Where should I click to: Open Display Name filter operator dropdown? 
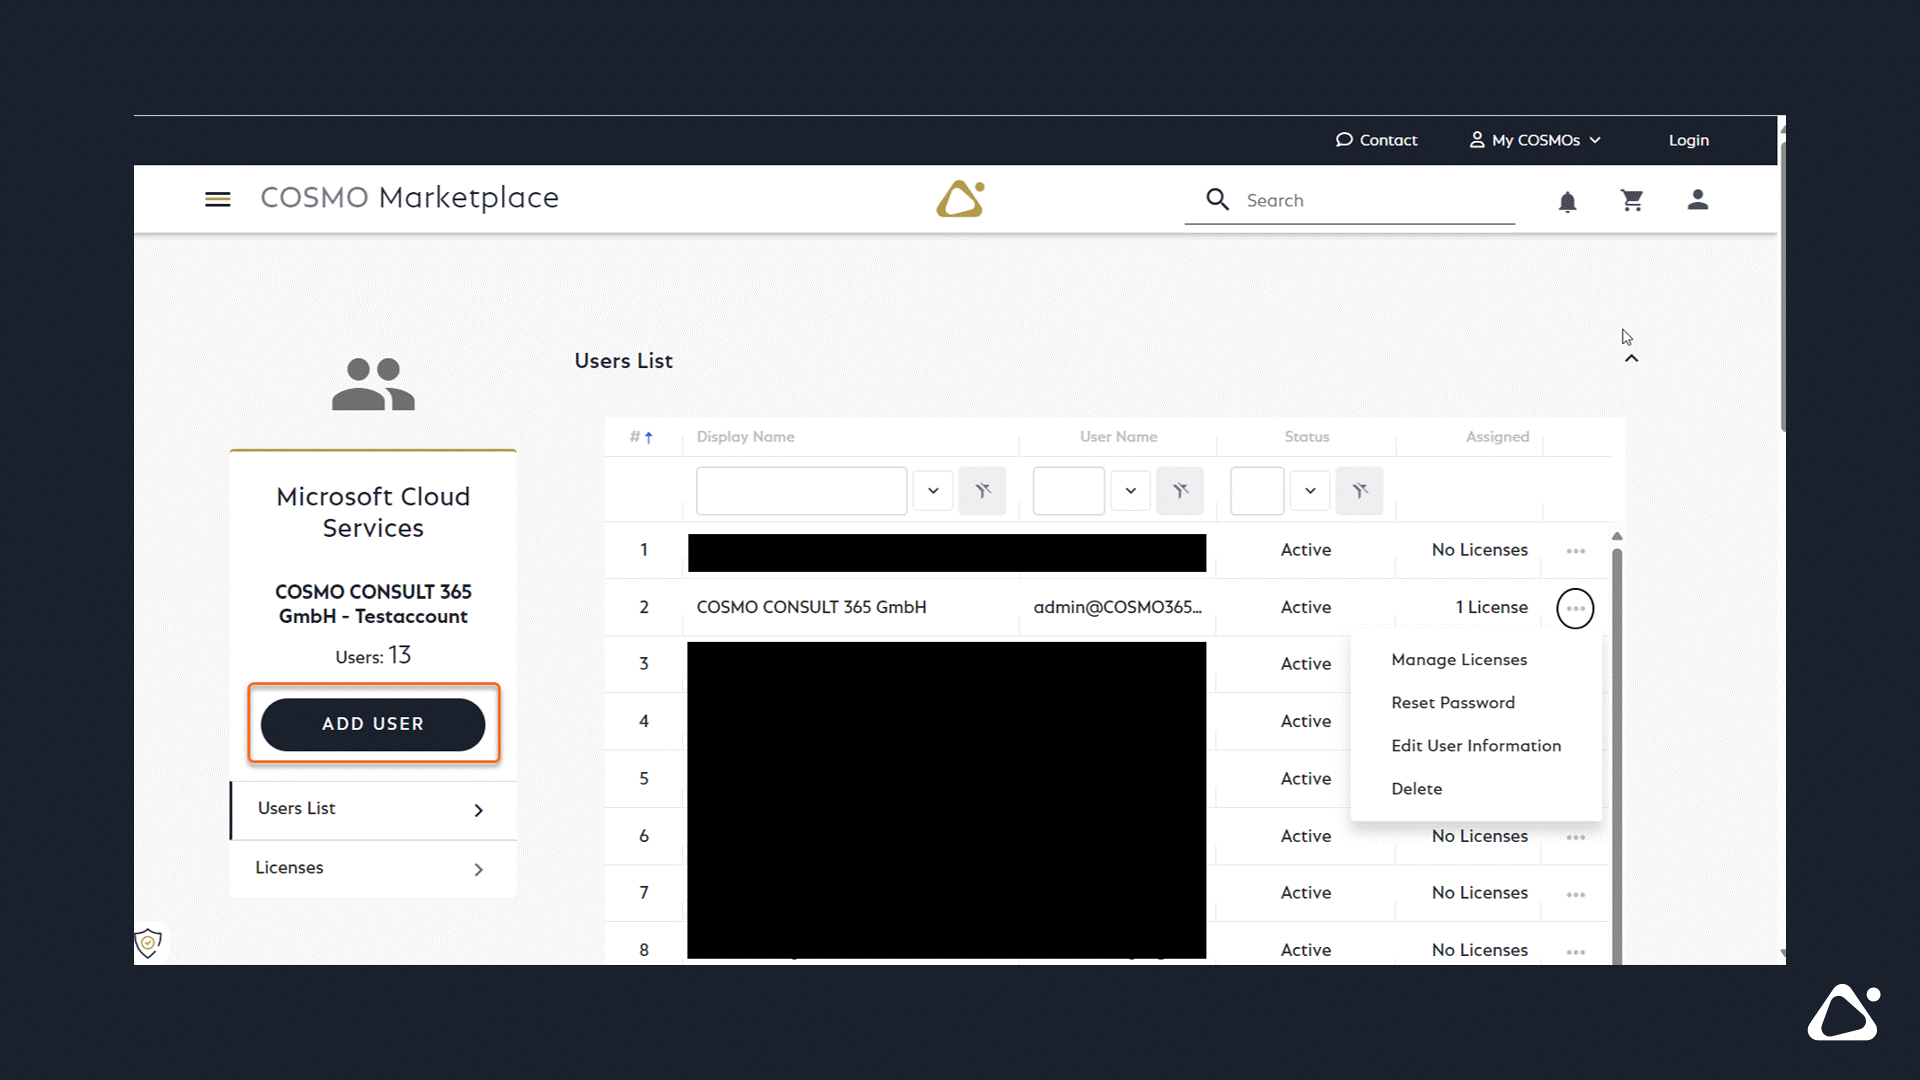point(932,491)
